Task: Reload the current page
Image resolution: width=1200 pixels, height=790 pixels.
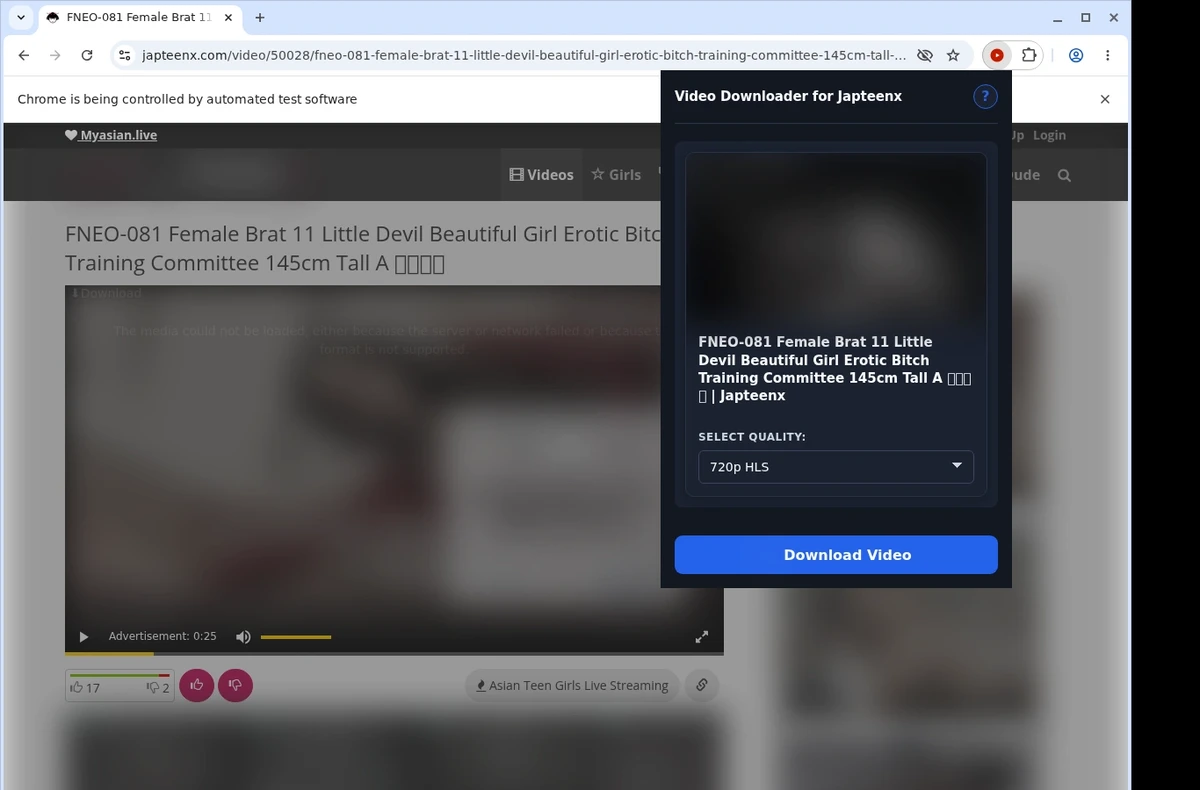Action: tap(87, 56)
